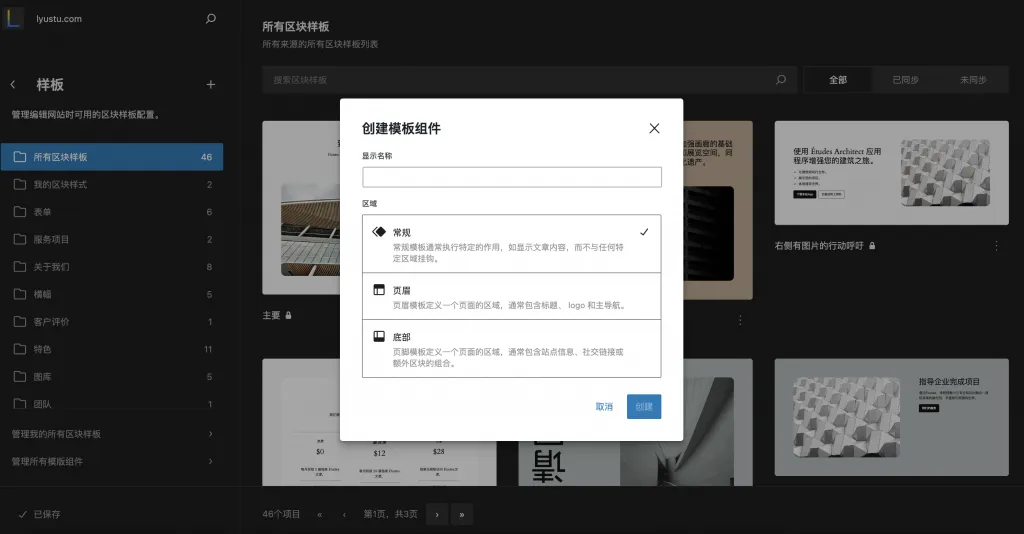Click the 显示名称 text field
Viewport: 1024px width, 534px height.
tap(511, 177)
